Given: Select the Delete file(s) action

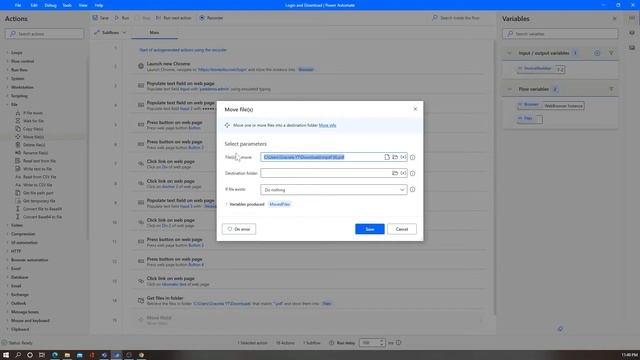Looking at the screenshot, I should [34, 145].
